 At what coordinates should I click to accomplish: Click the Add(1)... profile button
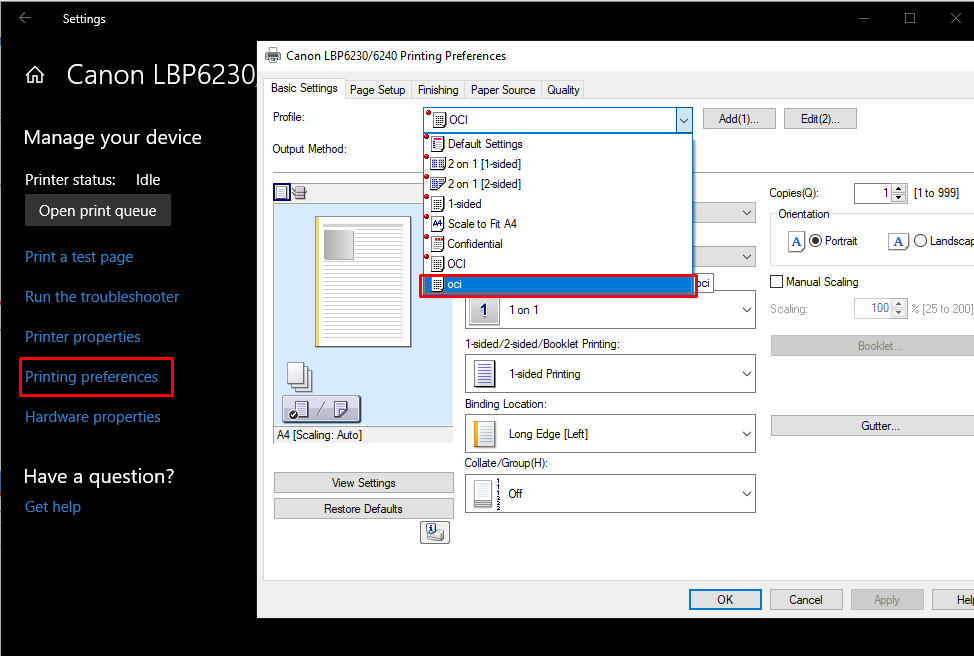(x=739, y=119)
